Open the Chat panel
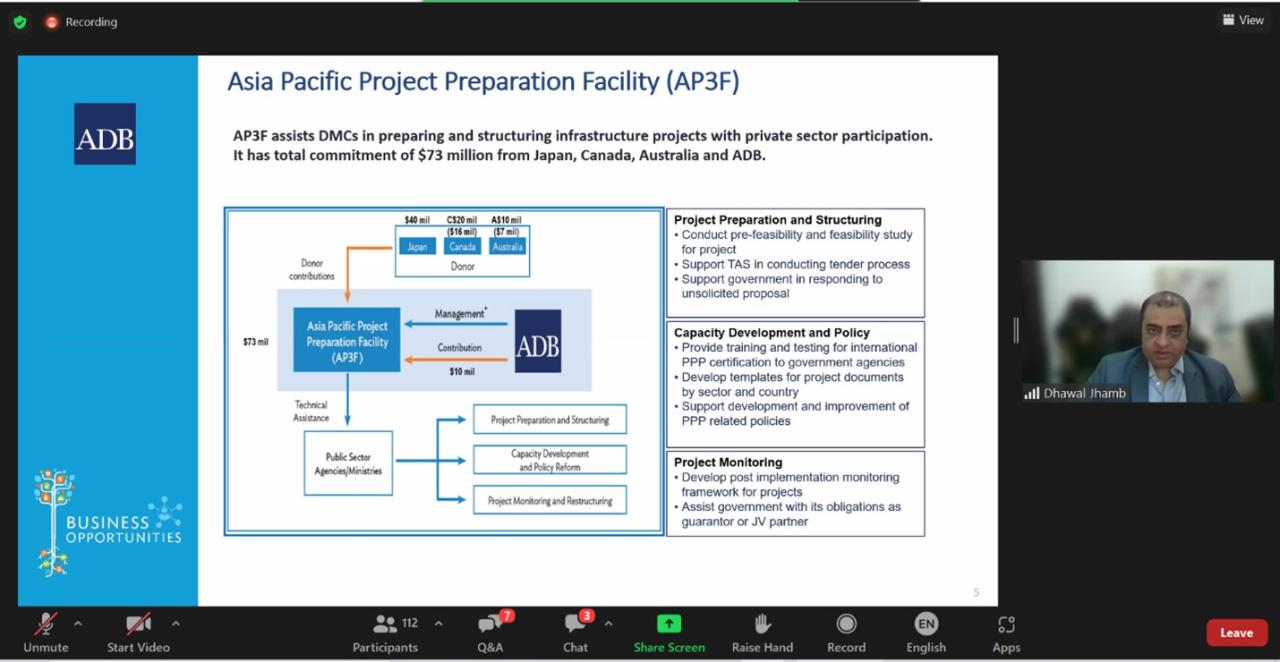Viewport: 1280px width, 662px height. (x=576, y=633)
